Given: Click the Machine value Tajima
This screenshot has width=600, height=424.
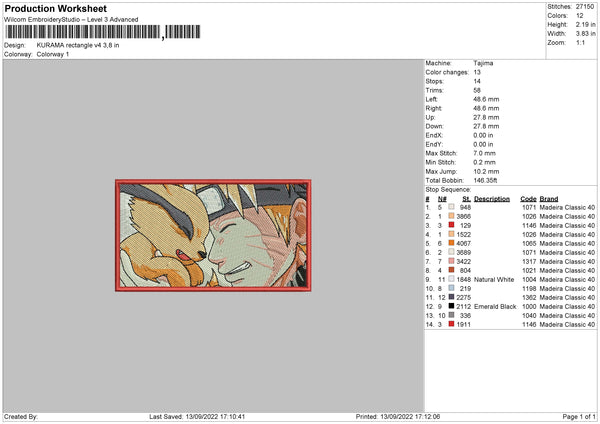Looking at the screenshot, I should coord(483,63).
